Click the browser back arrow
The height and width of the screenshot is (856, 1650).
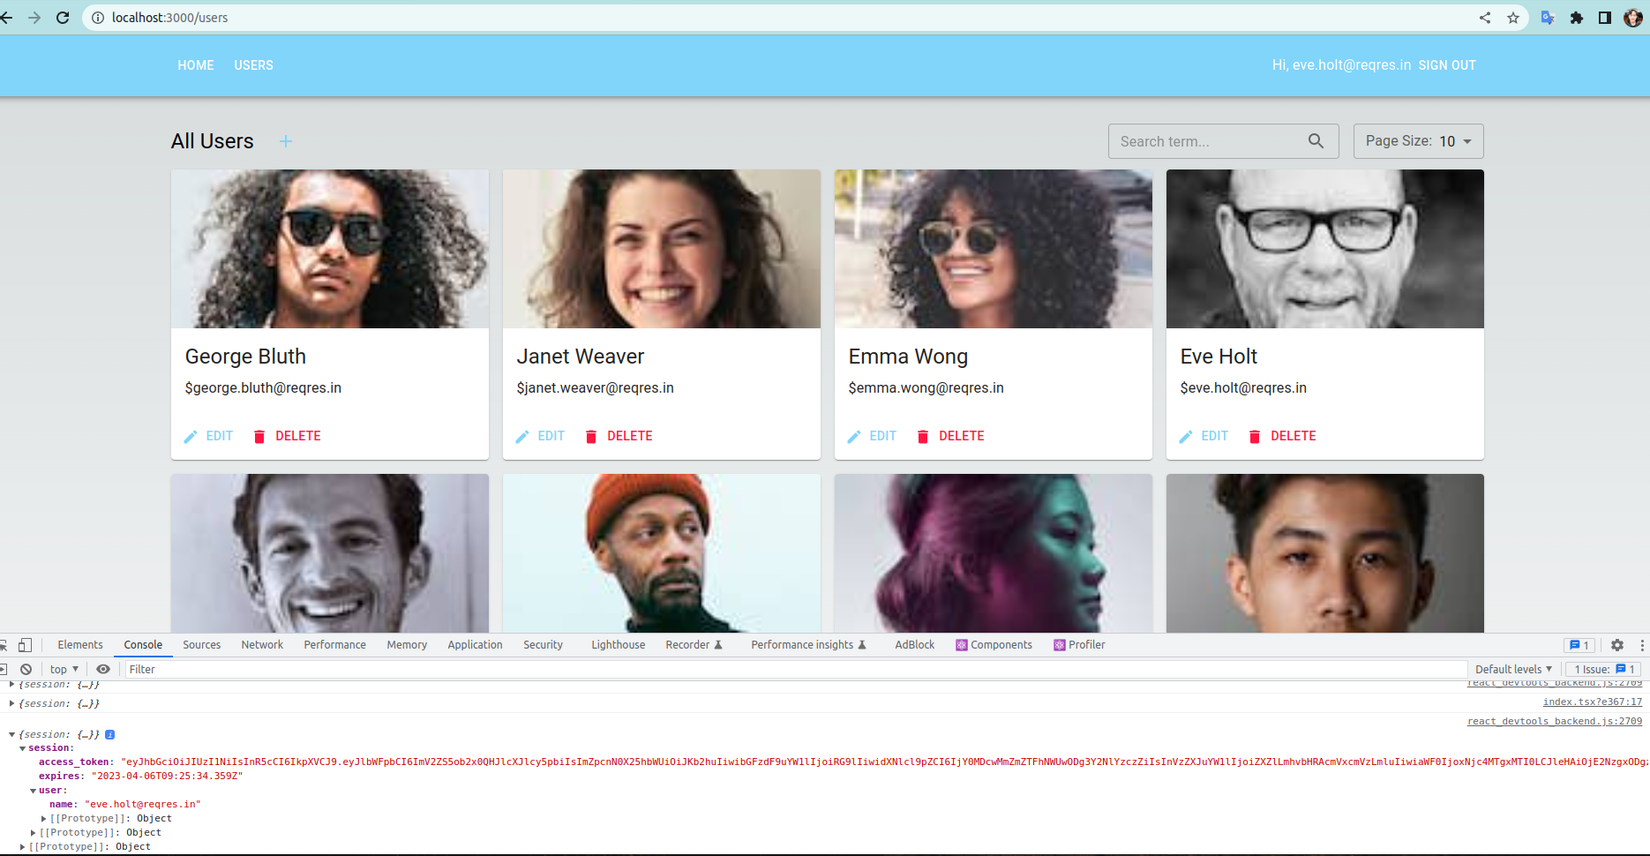click(7, 18)
